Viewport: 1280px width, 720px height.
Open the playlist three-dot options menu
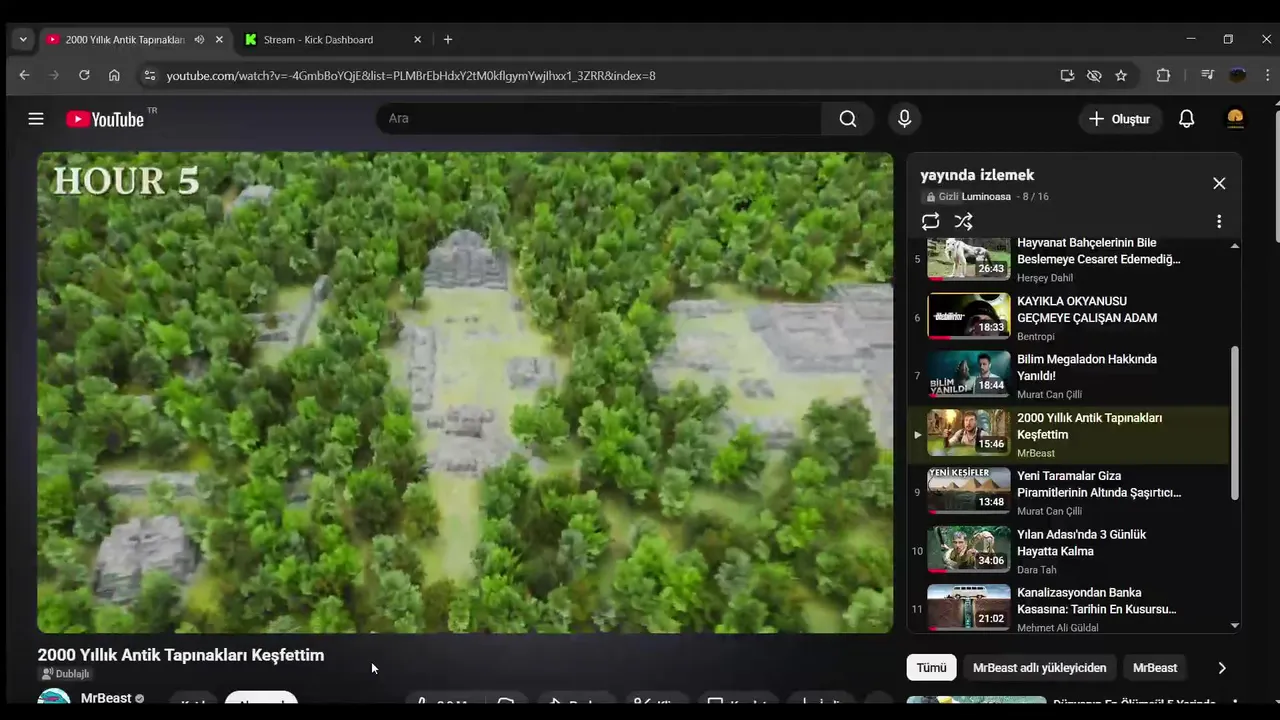(x=1218, y=221)
